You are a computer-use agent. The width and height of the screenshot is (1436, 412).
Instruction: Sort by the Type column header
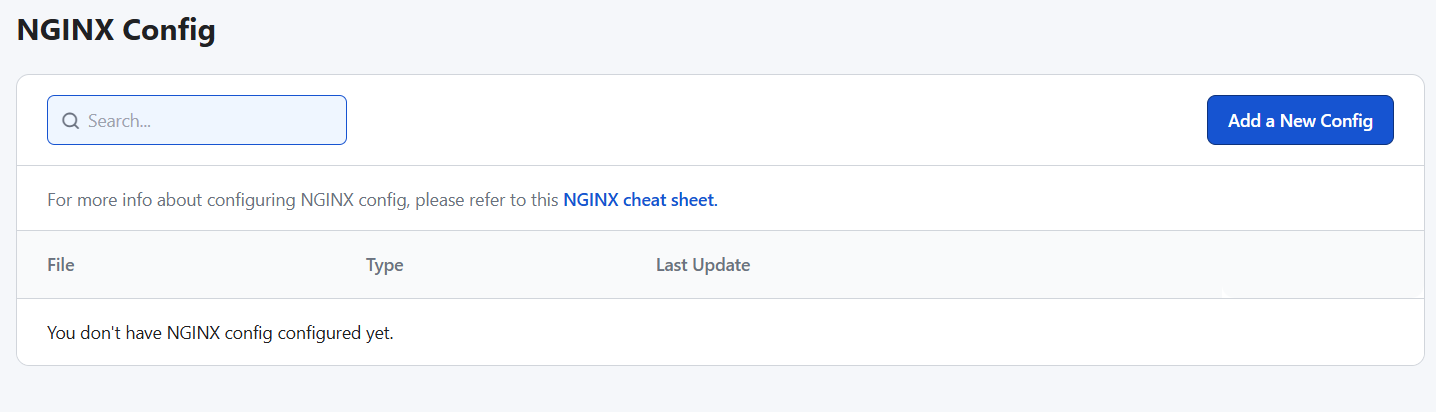coord(384,265)
